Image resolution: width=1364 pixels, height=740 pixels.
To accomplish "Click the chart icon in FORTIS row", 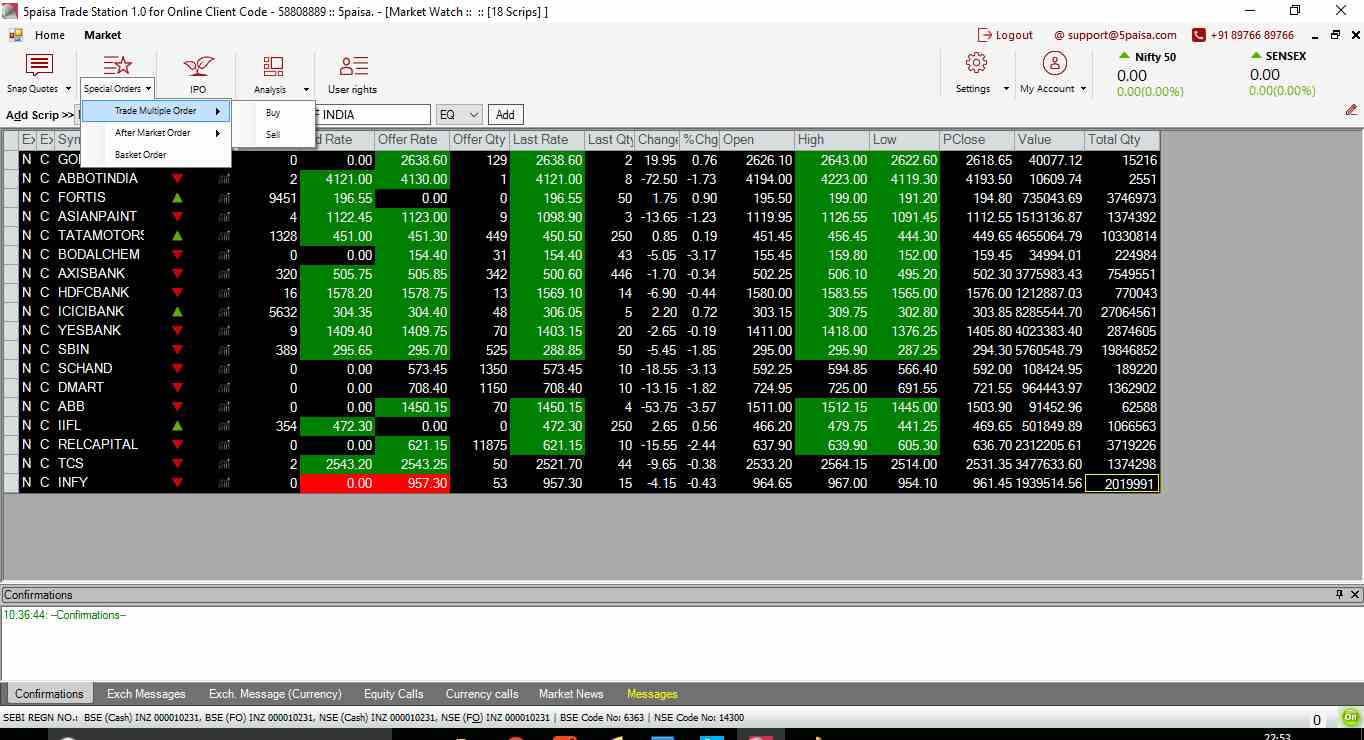I will pyautogui.click(x=224, y=198).
